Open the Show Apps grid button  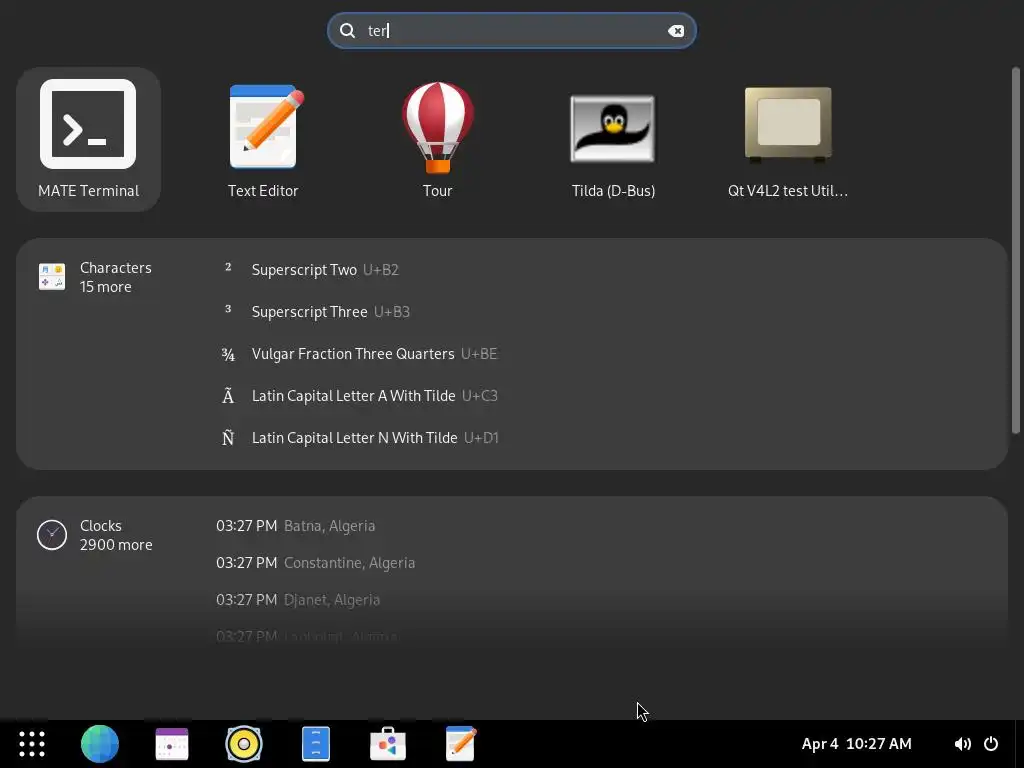click(x=32, y=744)
